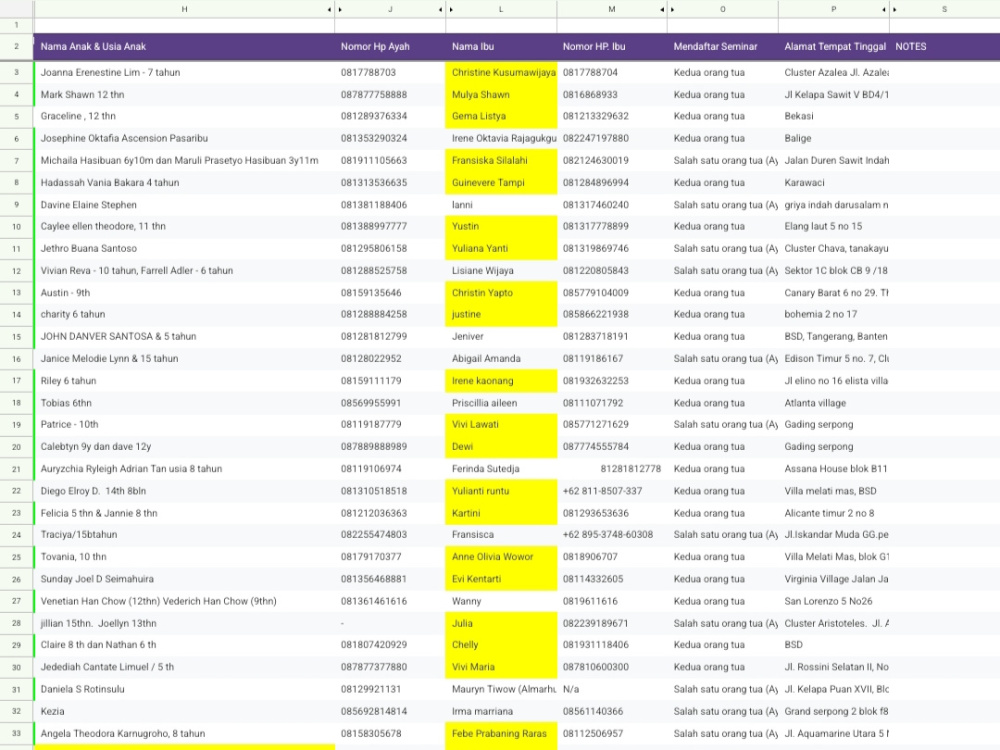
Task: Select the highlighted cell 'justine'
Action: click(x=501, y=314)
